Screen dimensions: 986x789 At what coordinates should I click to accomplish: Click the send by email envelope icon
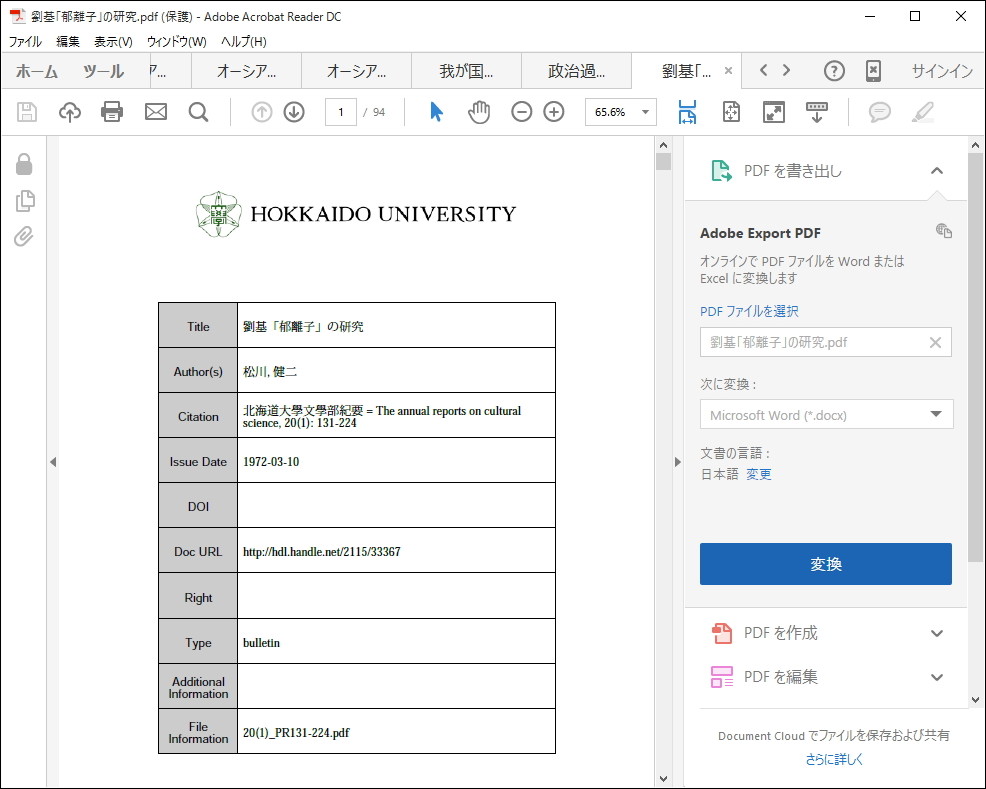[x=156, y=112]
